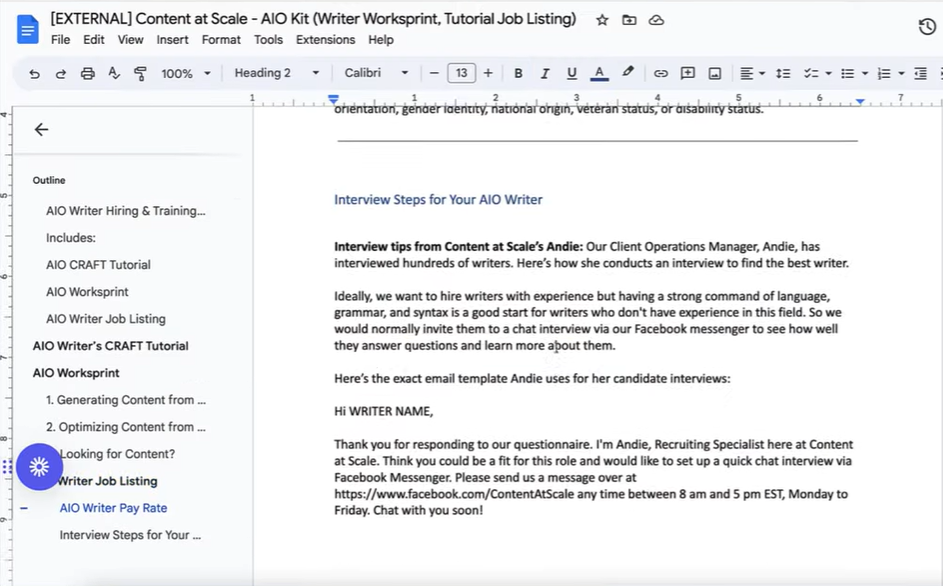Click the font size field showing 13

point(461,73)
